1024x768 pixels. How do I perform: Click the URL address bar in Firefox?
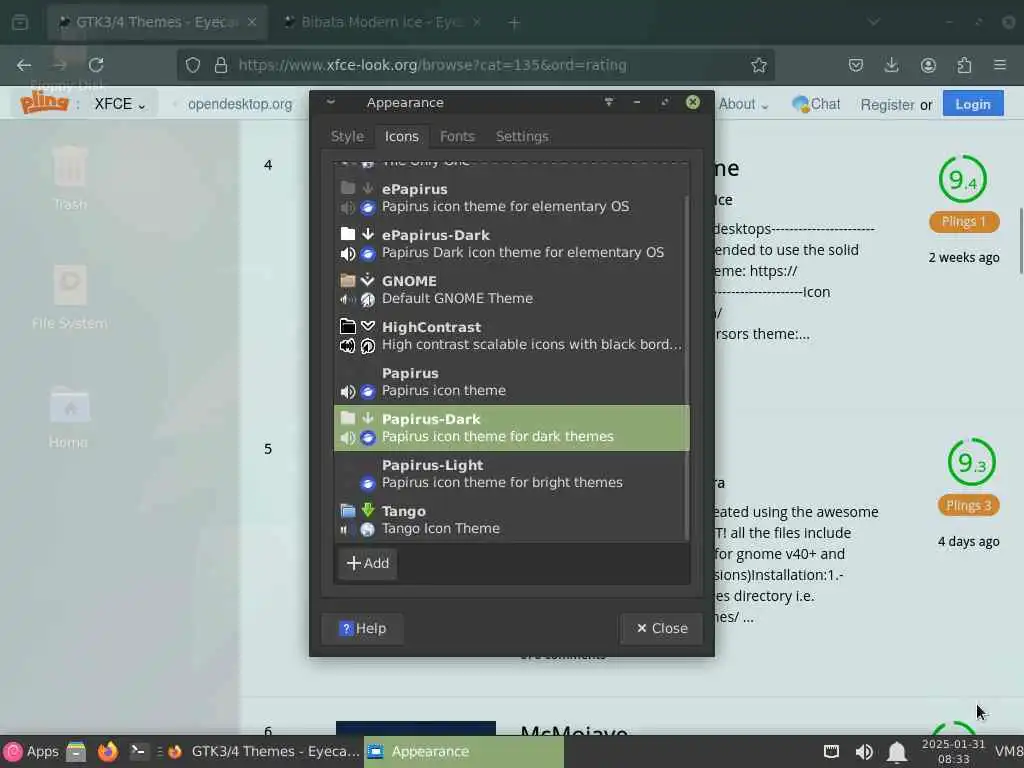(x=475, y=65)
